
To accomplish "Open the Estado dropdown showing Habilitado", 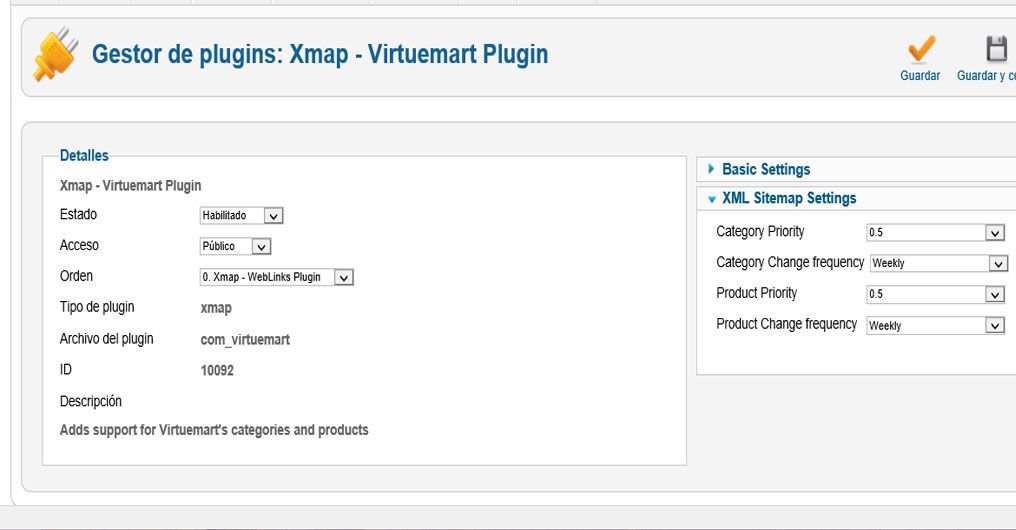I will [x=241, y=215].
